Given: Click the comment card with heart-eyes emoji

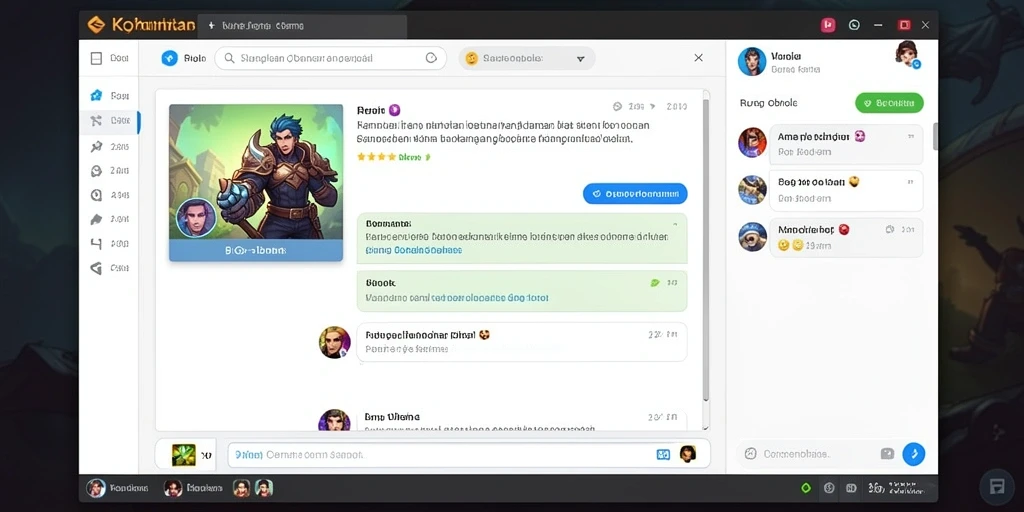Looking at the screenshot, I should 522,342.
